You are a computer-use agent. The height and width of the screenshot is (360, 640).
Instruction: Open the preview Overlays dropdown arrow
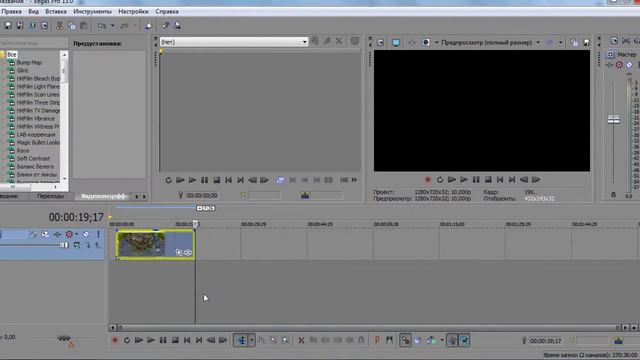[560, 42]
